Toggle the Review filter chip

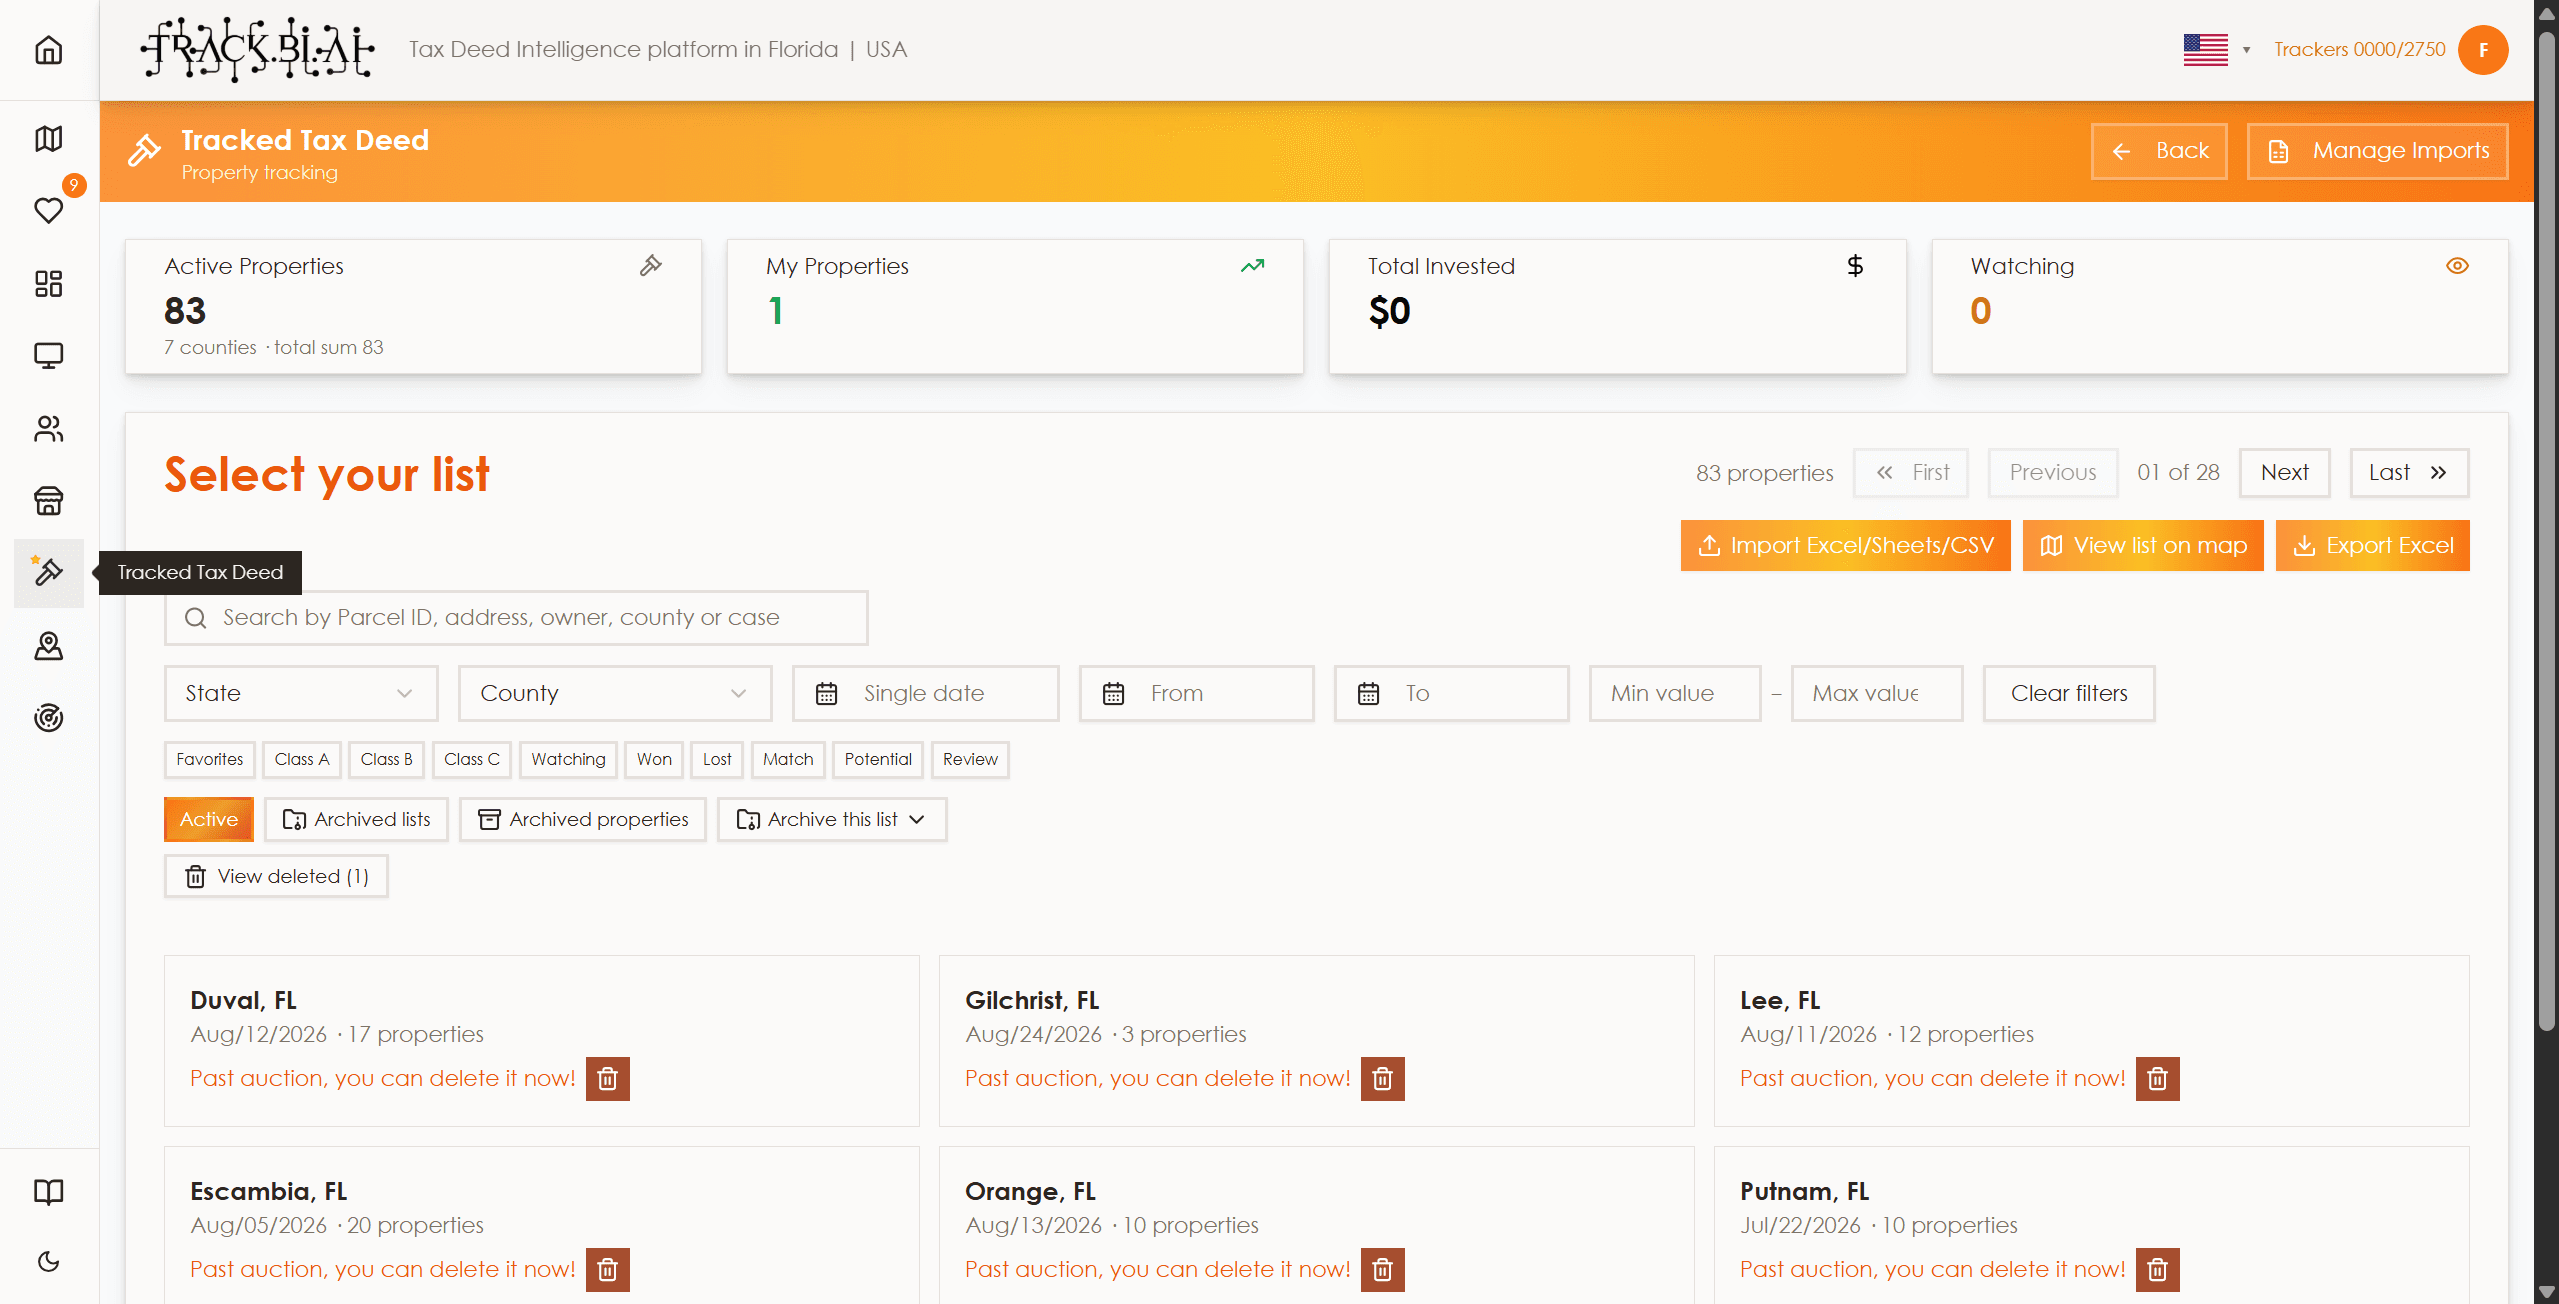970,759
